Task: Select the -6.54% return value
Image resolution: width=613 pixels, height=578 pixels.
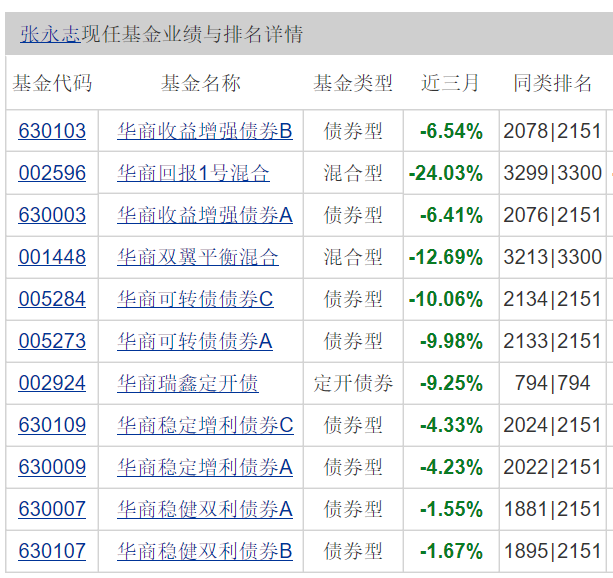Action: pos(452,131)
